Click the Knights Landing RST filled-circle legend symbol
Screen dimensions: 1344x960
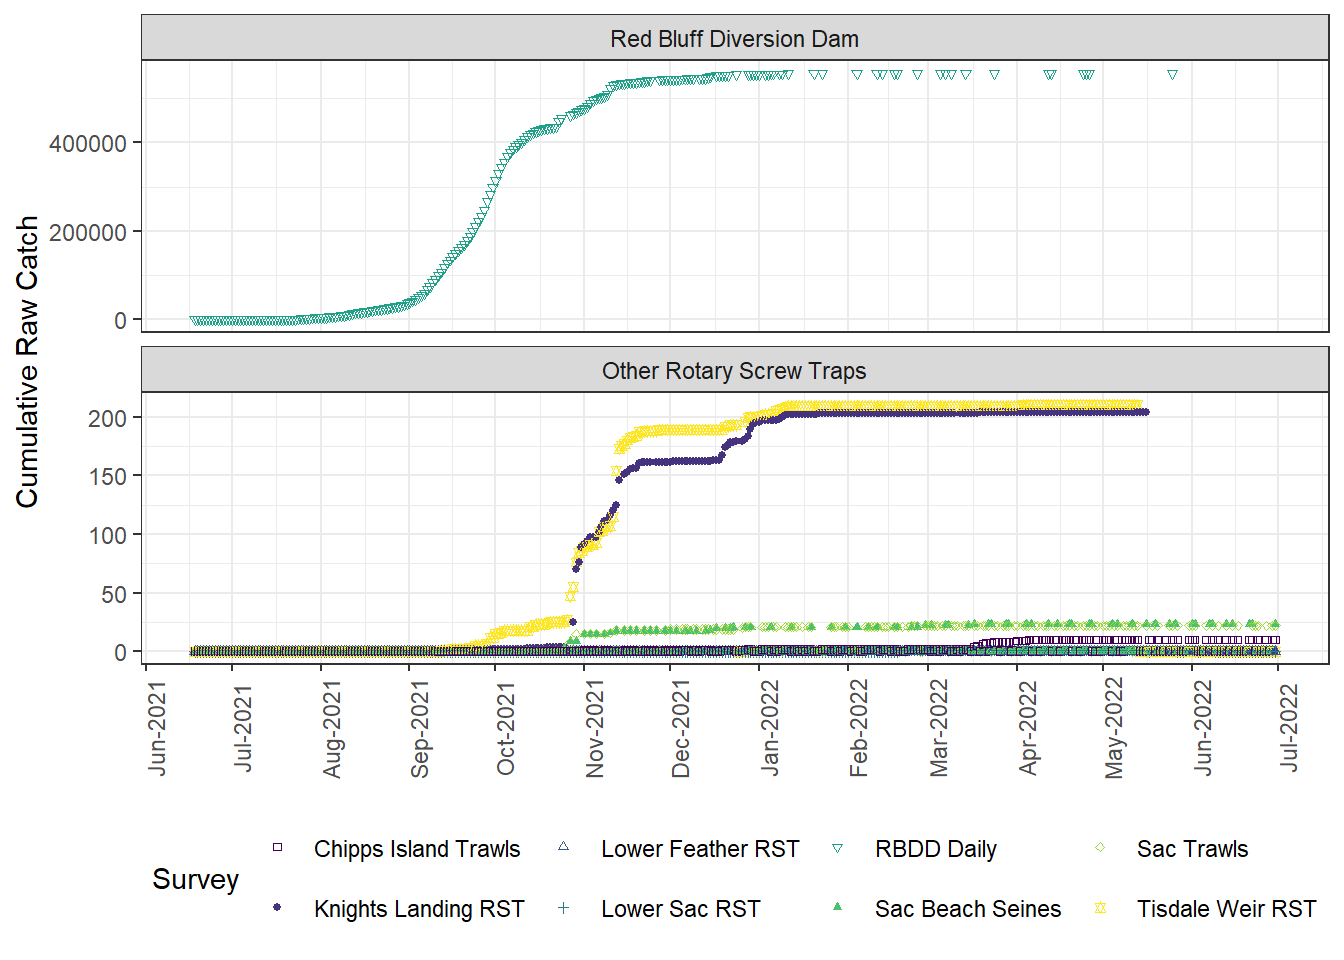click(x=277, y=908)
